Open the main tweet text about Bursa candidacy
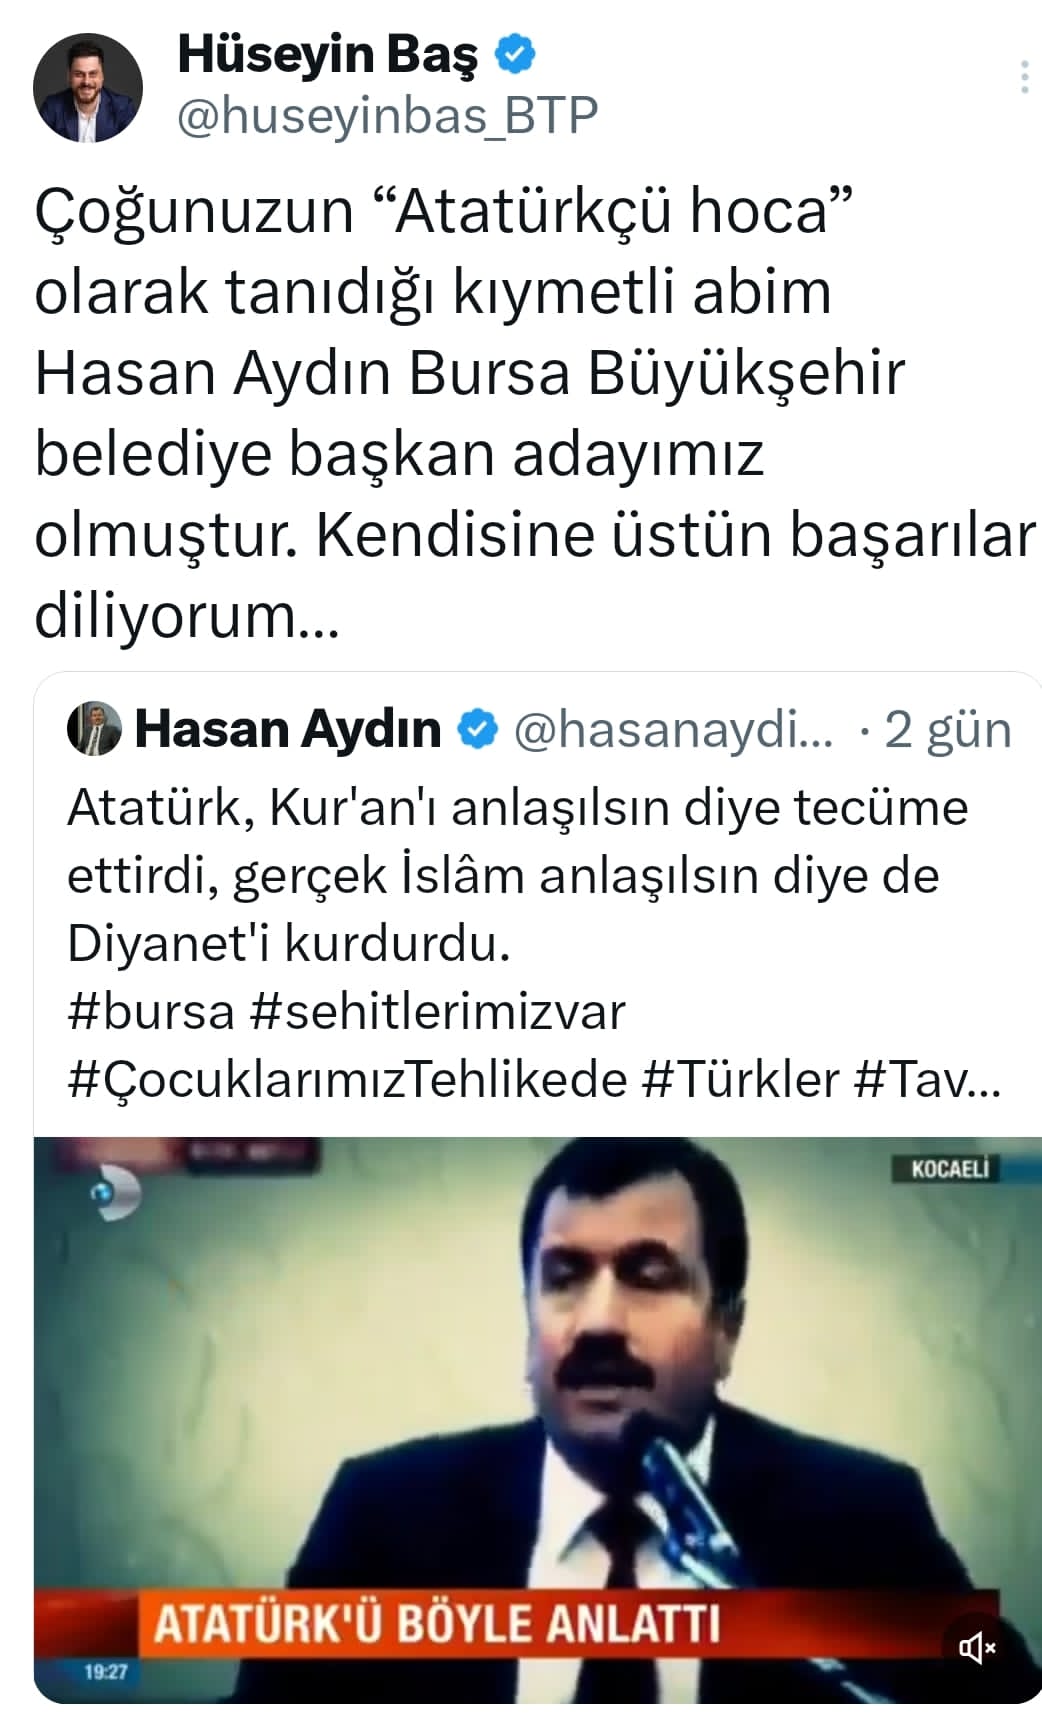The image size is (1042, 1714). (535, 414)
